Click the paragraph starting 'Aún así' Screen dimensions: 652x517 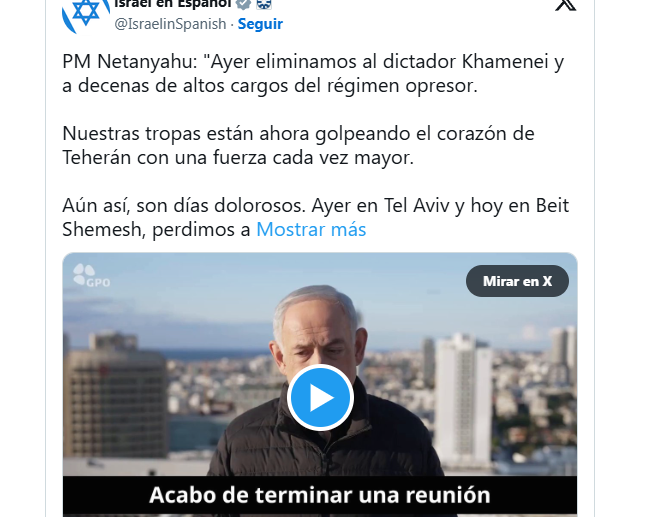(316, 217)
